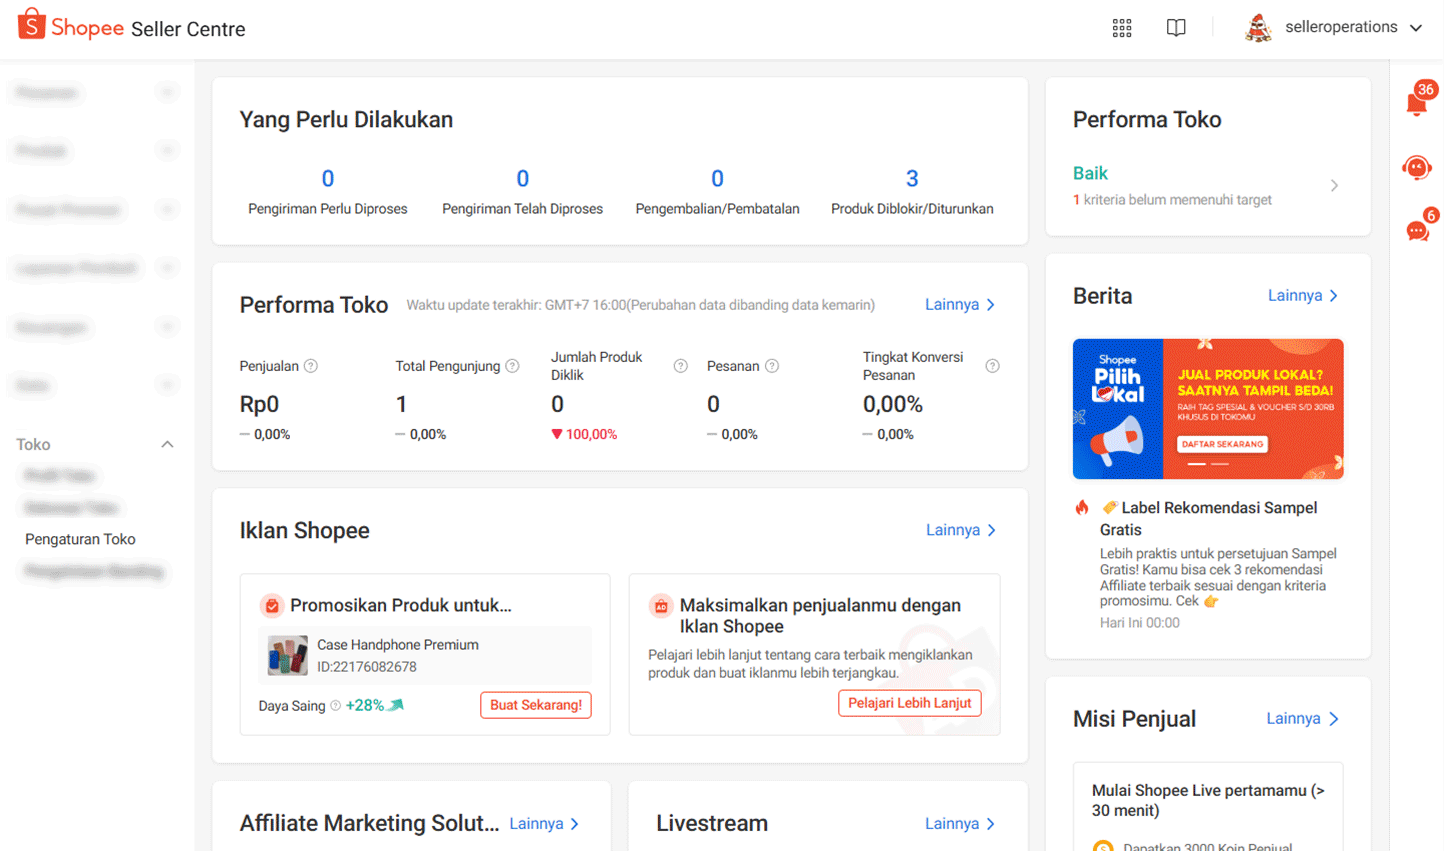Click the Pilih Lokal news banner
Image resolution: width=1444 pixels, height=851 pixels.
1207,409
